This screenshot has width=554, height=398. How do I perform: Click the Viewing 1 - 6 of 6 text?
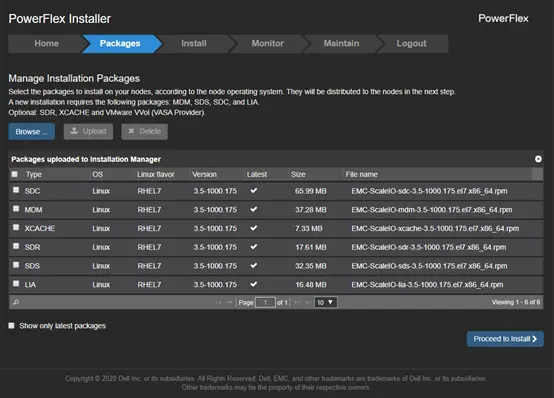tap(516, 302)
